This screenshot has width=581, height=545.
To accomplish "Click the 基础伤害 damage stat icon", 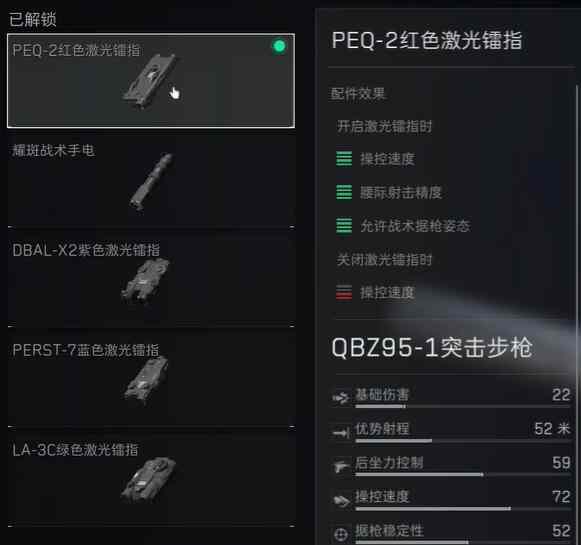I will (341, 398).
